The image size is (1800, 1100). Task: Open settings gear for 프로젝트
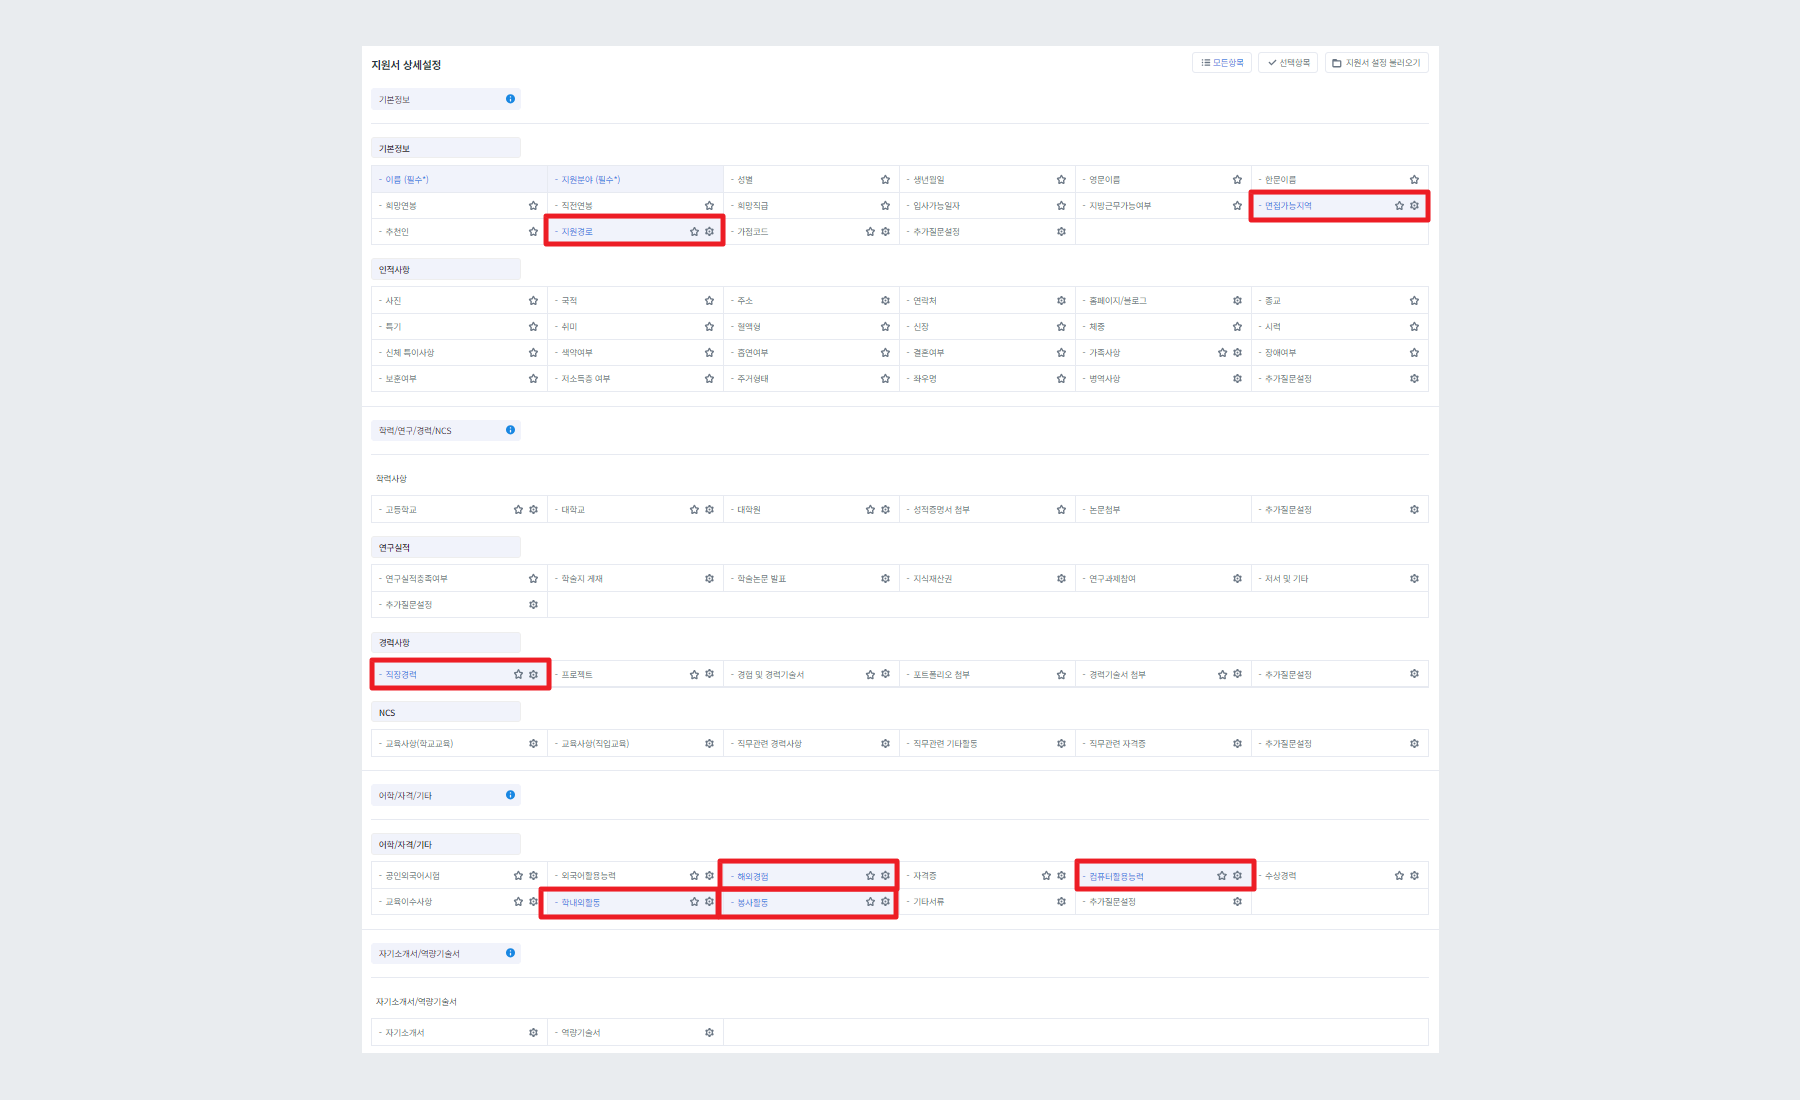pyautogui.click(x=709, y=675)
